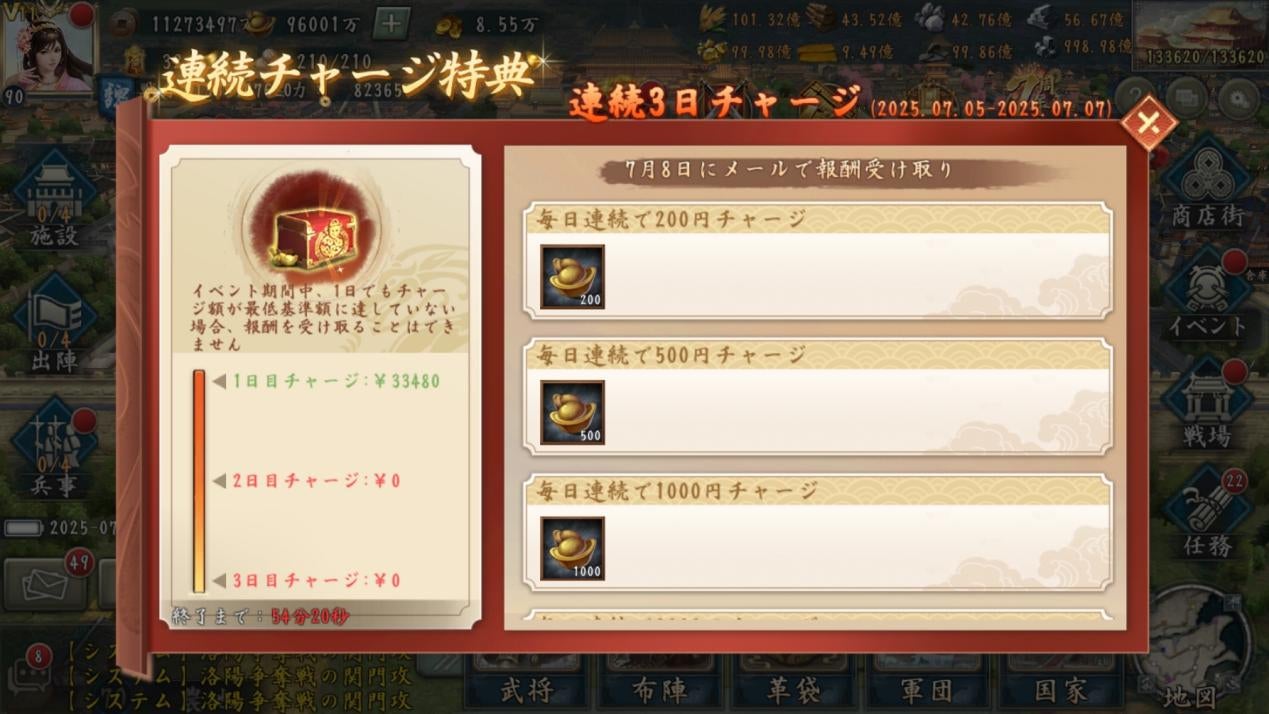Image resolution: width=1269 pixels, height=714 pixels.
Task: Open the 出陣 deployment icon
Action: coord(54,322)
